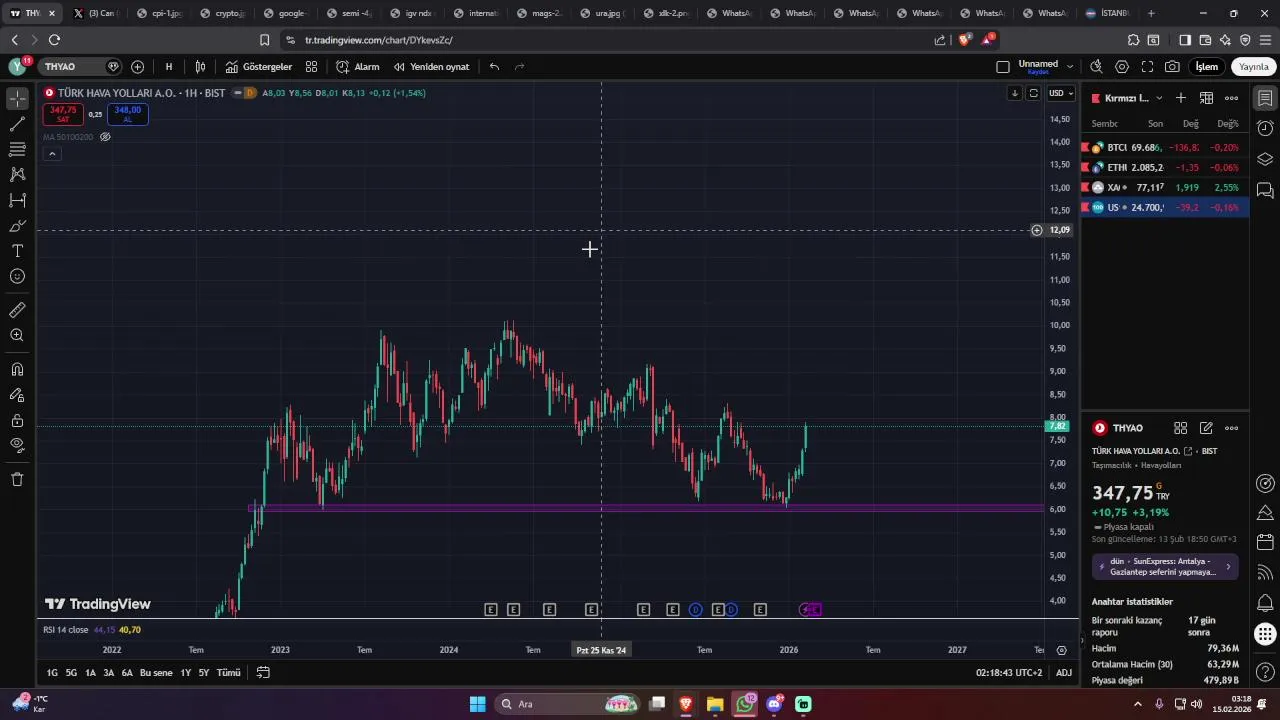Activate the zoom in tool
The width and height of the screenshot is (1280, 720).
(x=17, y=335)
